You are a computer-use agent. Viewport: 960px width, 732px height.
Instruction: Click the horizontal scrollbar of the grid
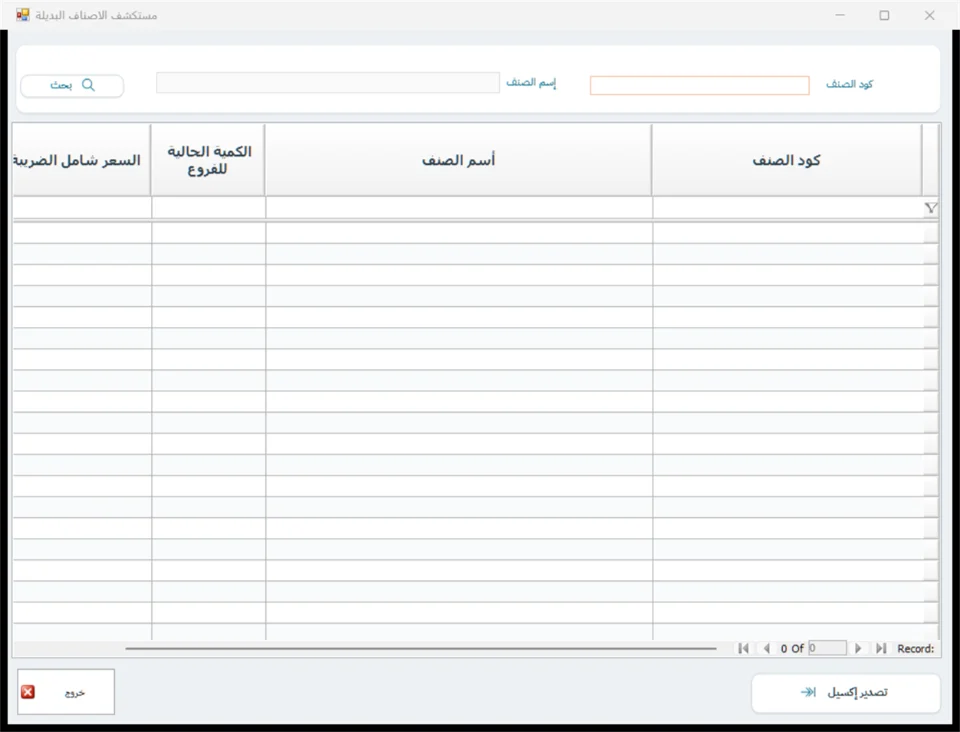click(x=421, y=648)
